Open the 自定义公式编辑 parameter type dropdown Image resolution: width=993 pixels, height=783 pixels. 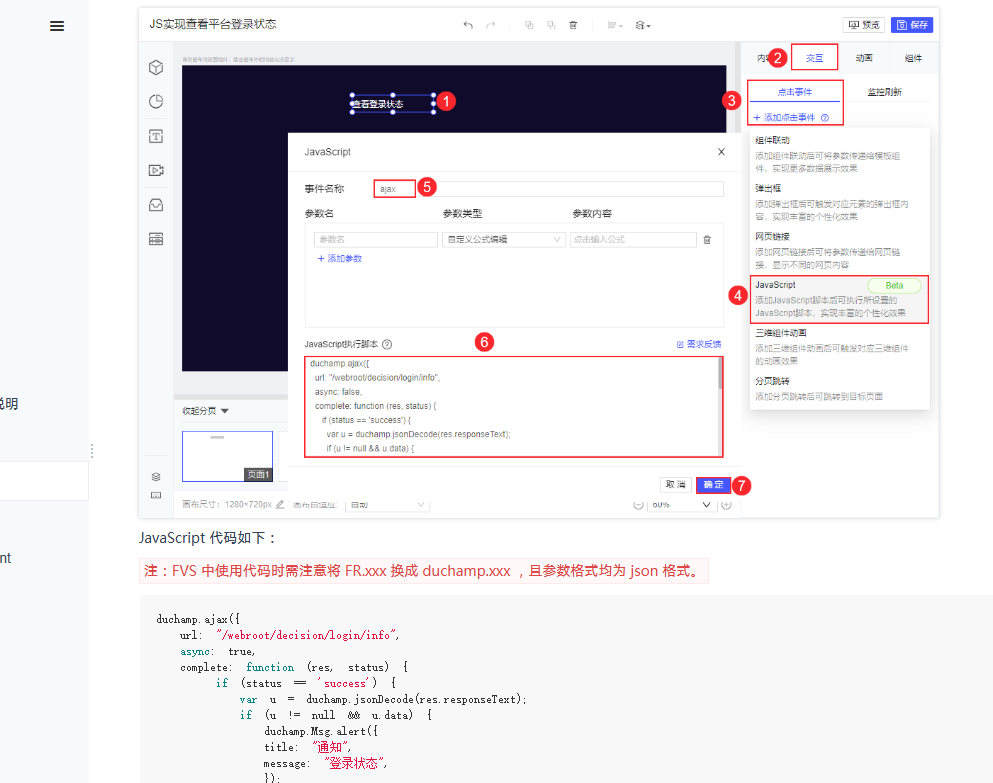(x=503, y=239)
